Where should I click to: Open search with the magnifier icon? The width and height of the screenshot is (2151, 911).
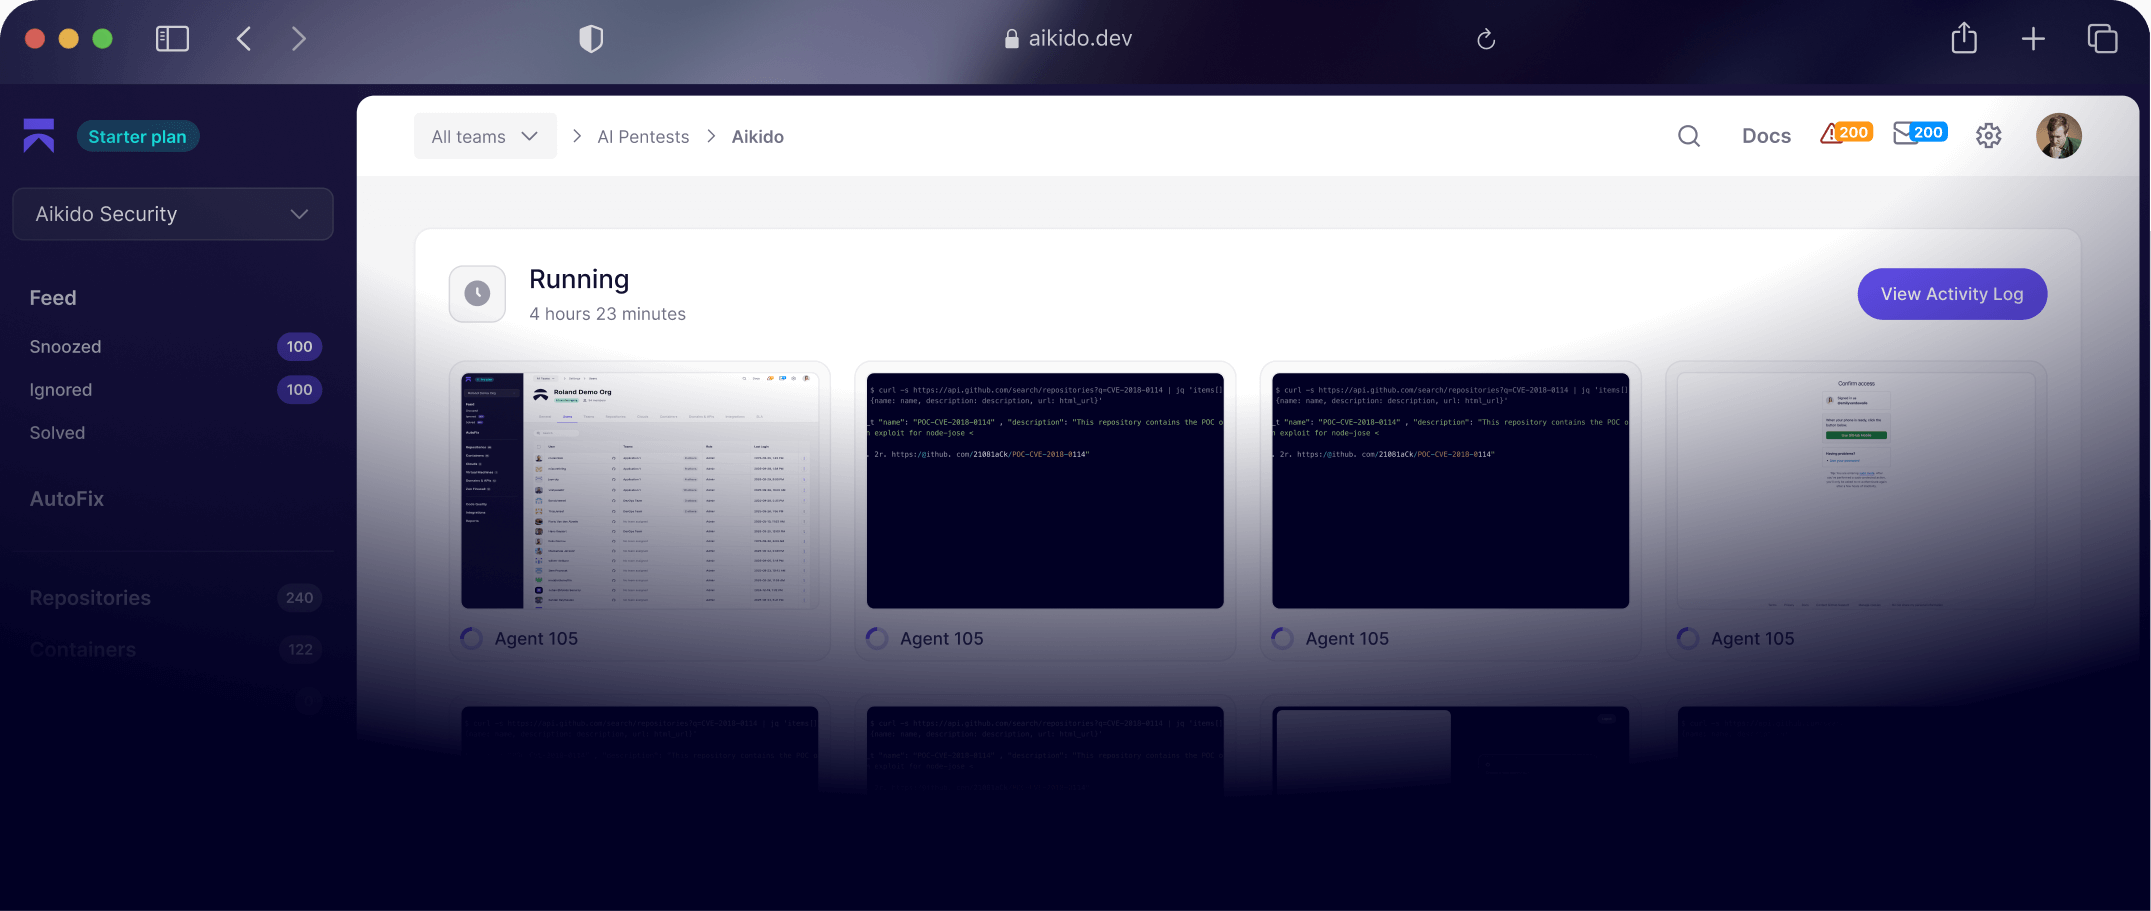(1689, 136)
